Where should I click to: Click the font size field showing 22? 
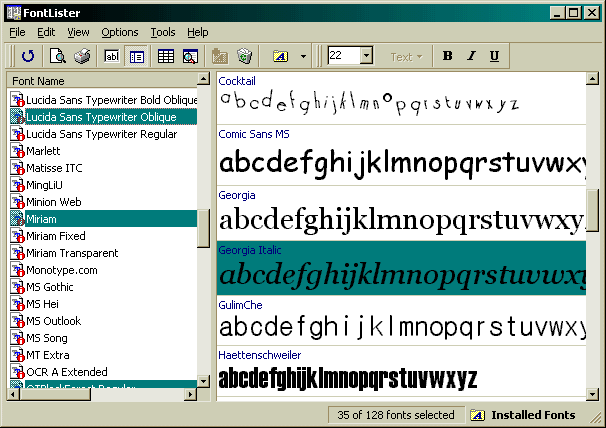[x=344, y=56]
